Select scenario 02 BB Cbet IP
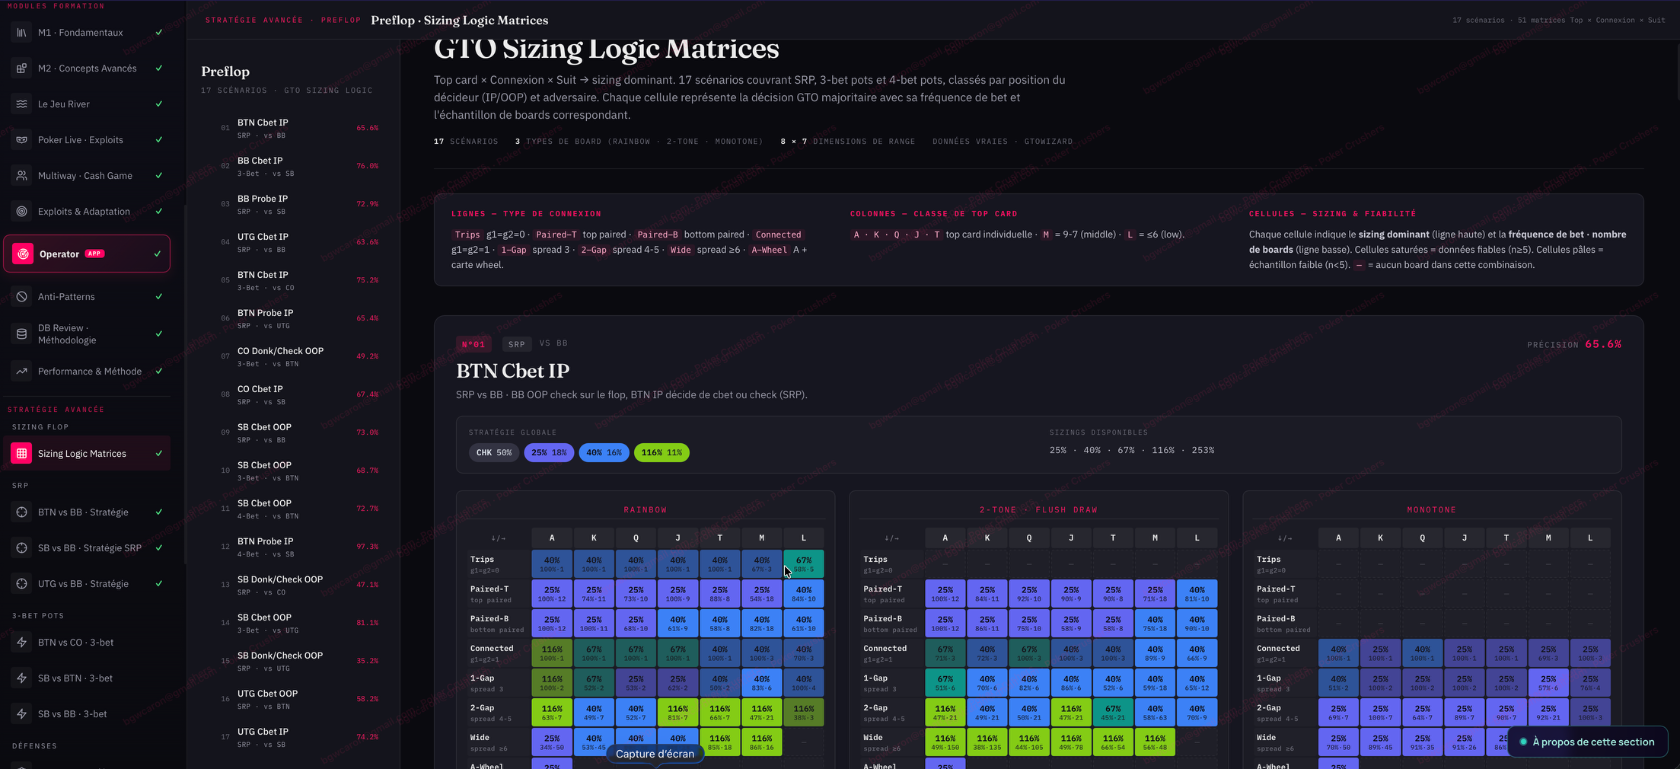Screen dimensions: 1680x769 (x=300, y=166)
